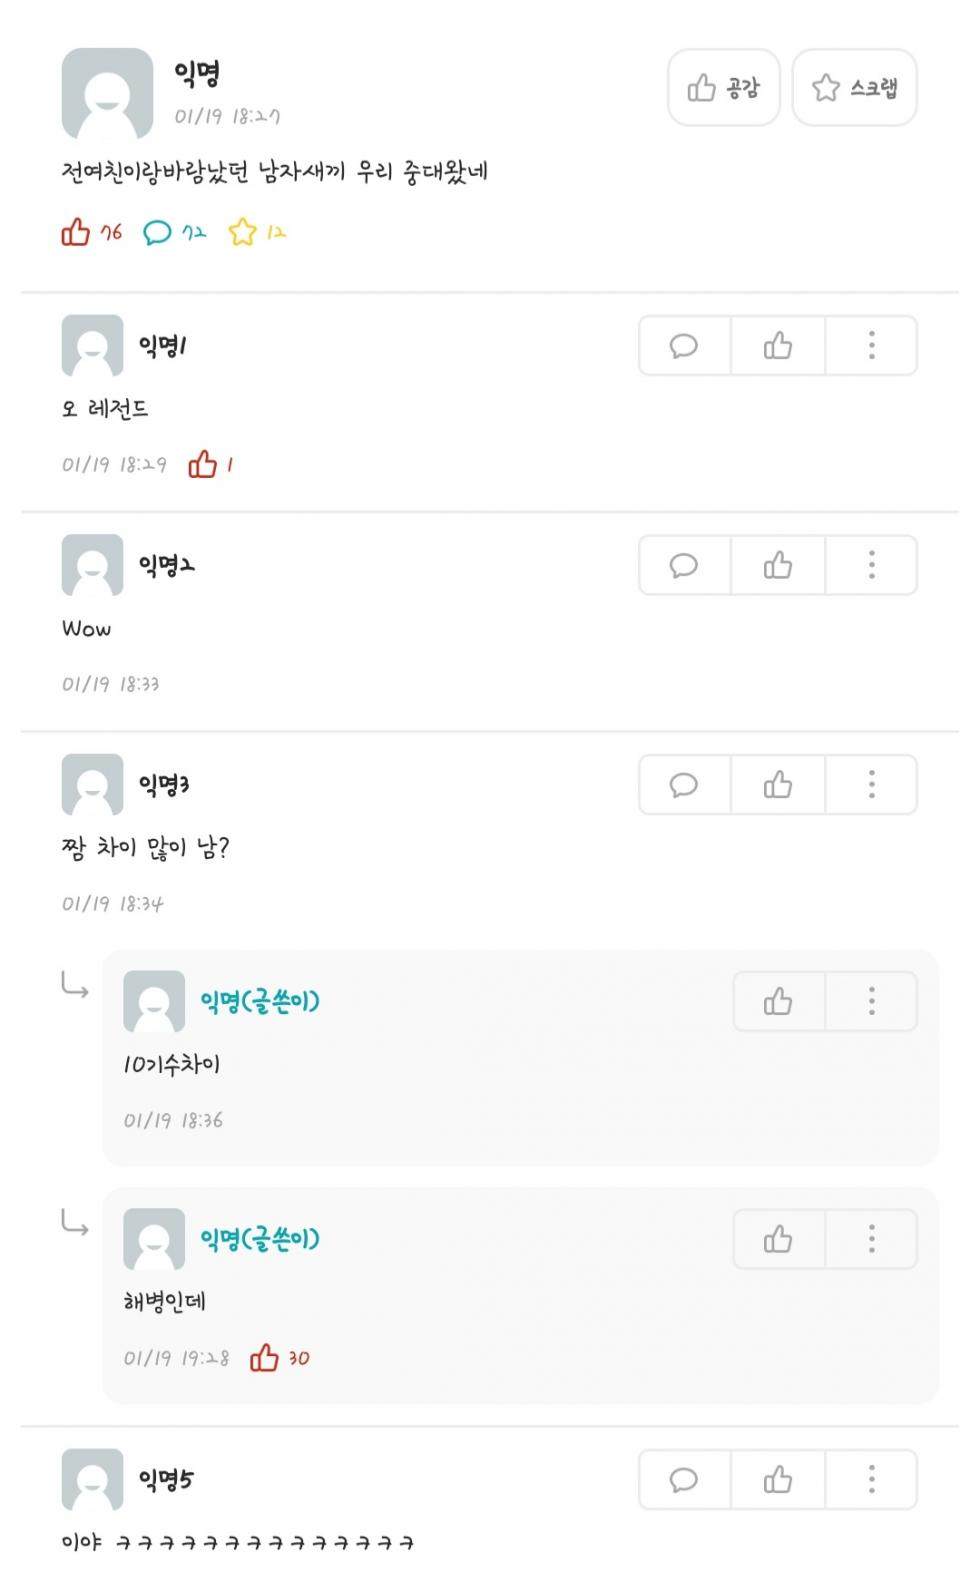Reply to 익명5's comment via speech bubble
The image size is (980, 1590).
[x=684, y=1480]
